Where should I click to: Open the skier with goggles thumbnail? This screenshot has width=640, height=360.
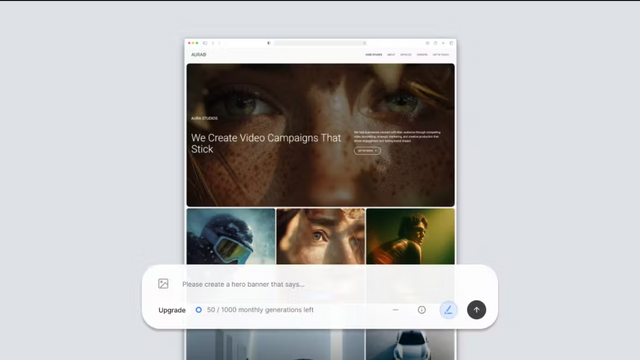(x=231, y=236)
